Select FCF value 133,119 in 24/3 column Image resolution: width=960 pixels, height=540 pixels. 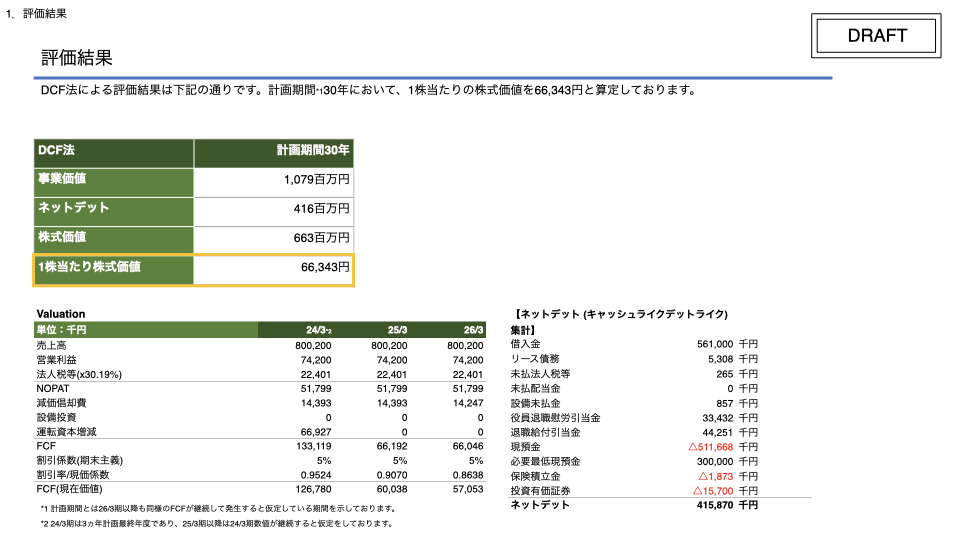pyautogui.click(x=313, y=446)
